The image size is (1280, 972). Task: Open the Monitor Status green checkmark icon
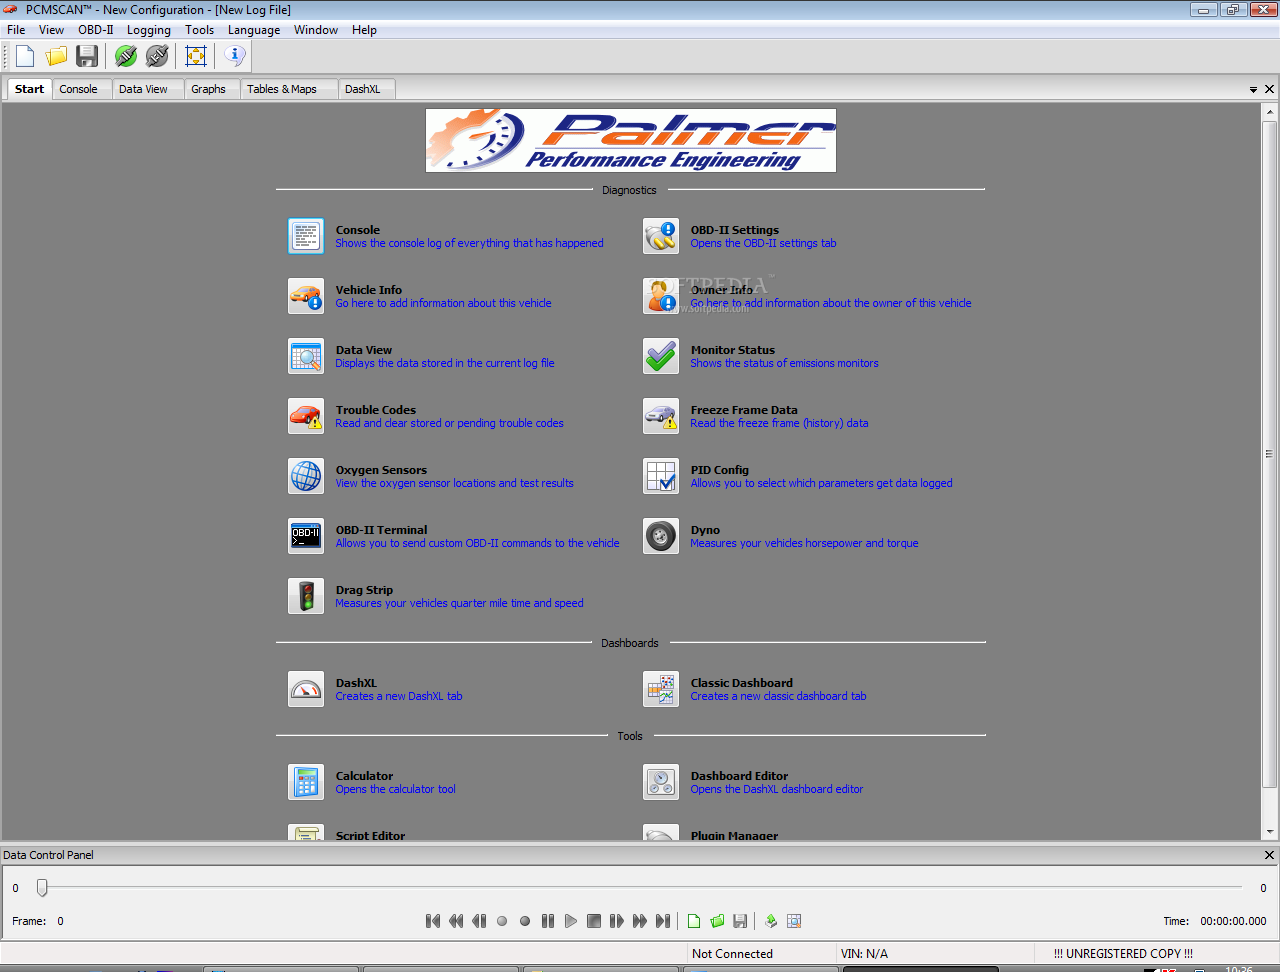click(661, 356)
